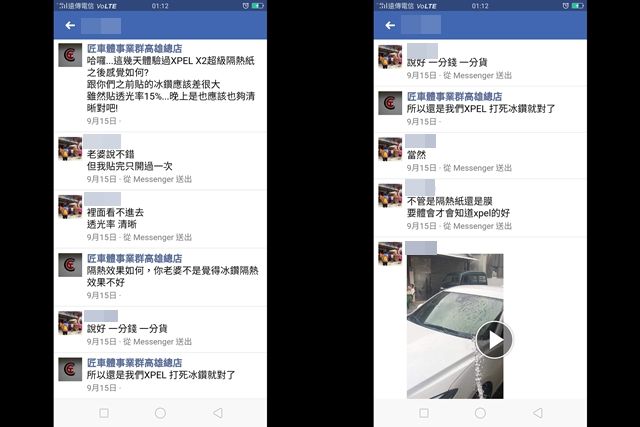This screenshot has height=427, width=640.
Task: Tap the battery indicator in left status bar
Action: coord(258,6)
